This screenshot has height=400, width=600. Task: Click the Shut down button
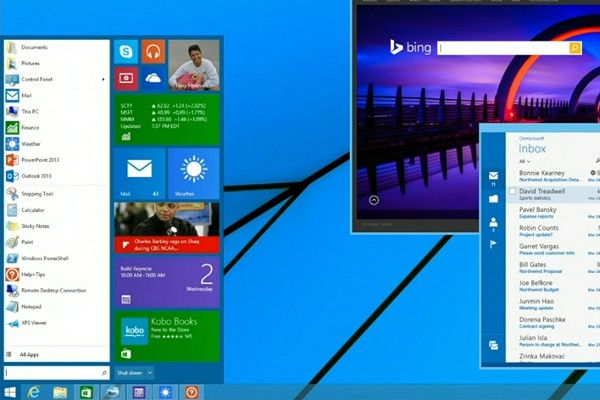tap(129, 373)
